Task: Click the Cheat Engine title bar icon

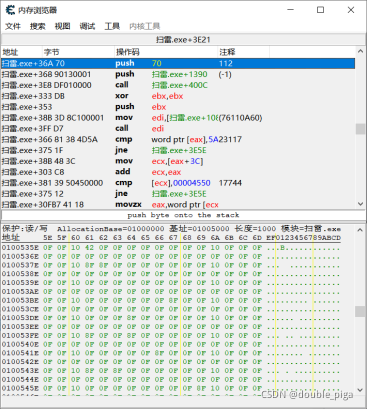Action: (10, 10)
